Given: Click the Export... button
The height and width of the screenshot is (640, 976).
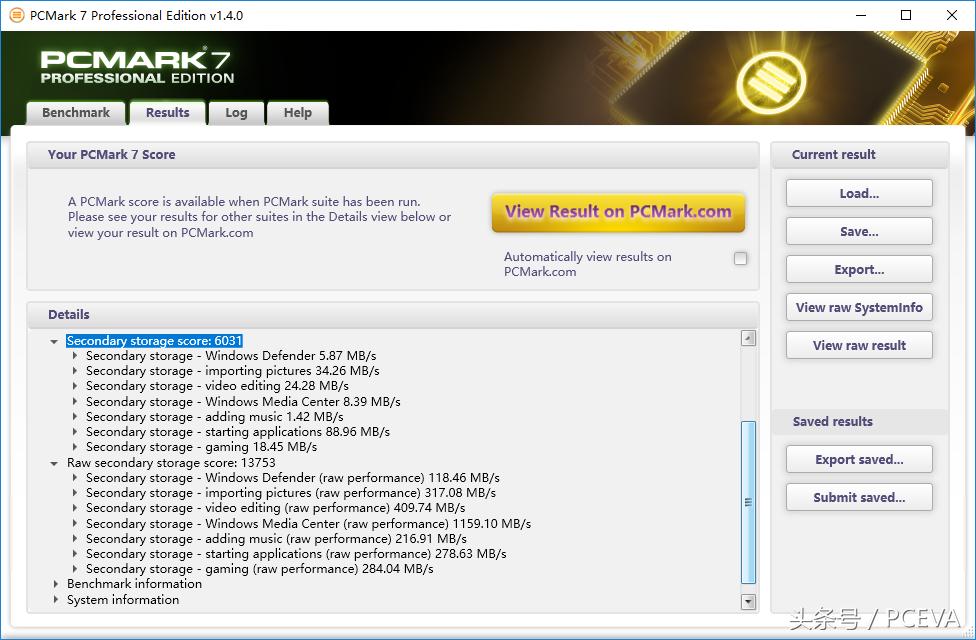Looking at the screenshot, I should click(x=859, y=270).
